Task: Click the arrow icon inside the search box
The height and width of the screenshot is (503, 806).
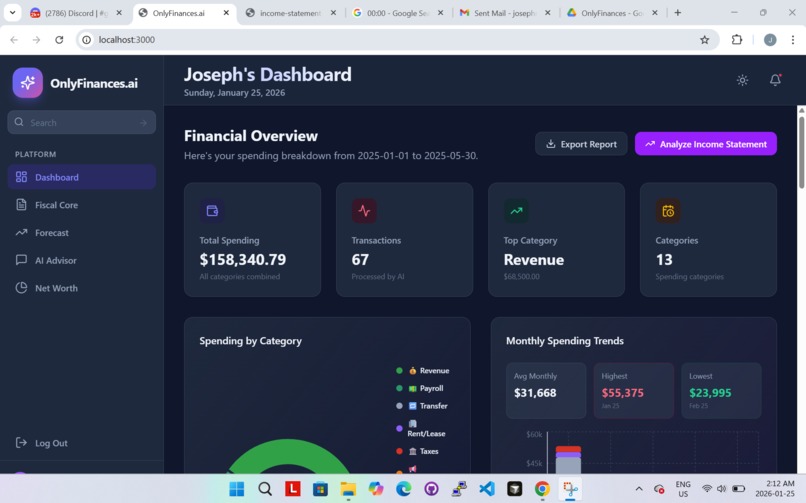Action: [143, 123]
